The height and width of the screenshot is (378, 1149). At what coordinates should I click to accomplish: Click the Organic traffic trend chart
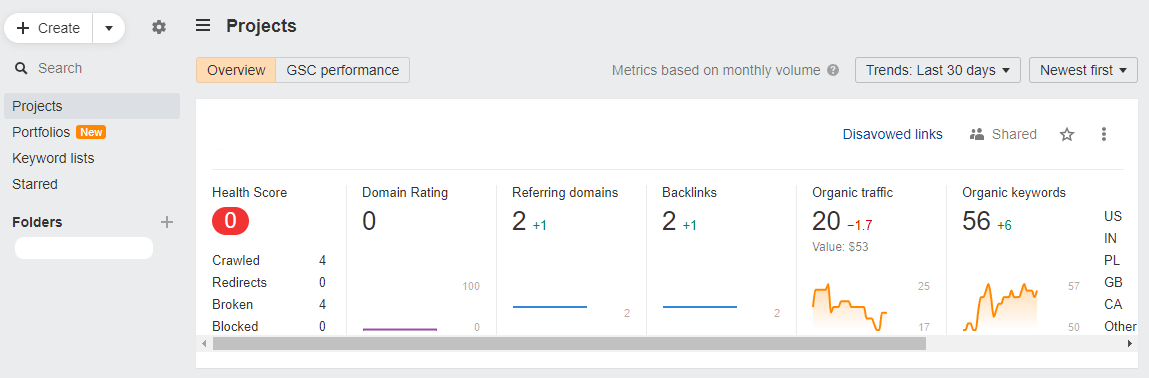pyautogui.click(x=850, y=307)
